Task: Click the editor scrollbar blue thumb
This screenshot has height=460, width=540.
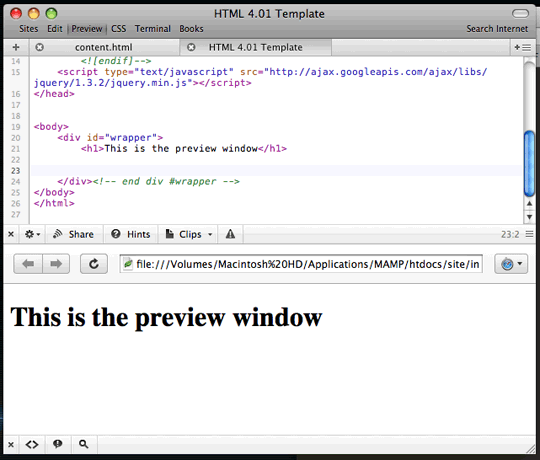Action: click(529, 164)
